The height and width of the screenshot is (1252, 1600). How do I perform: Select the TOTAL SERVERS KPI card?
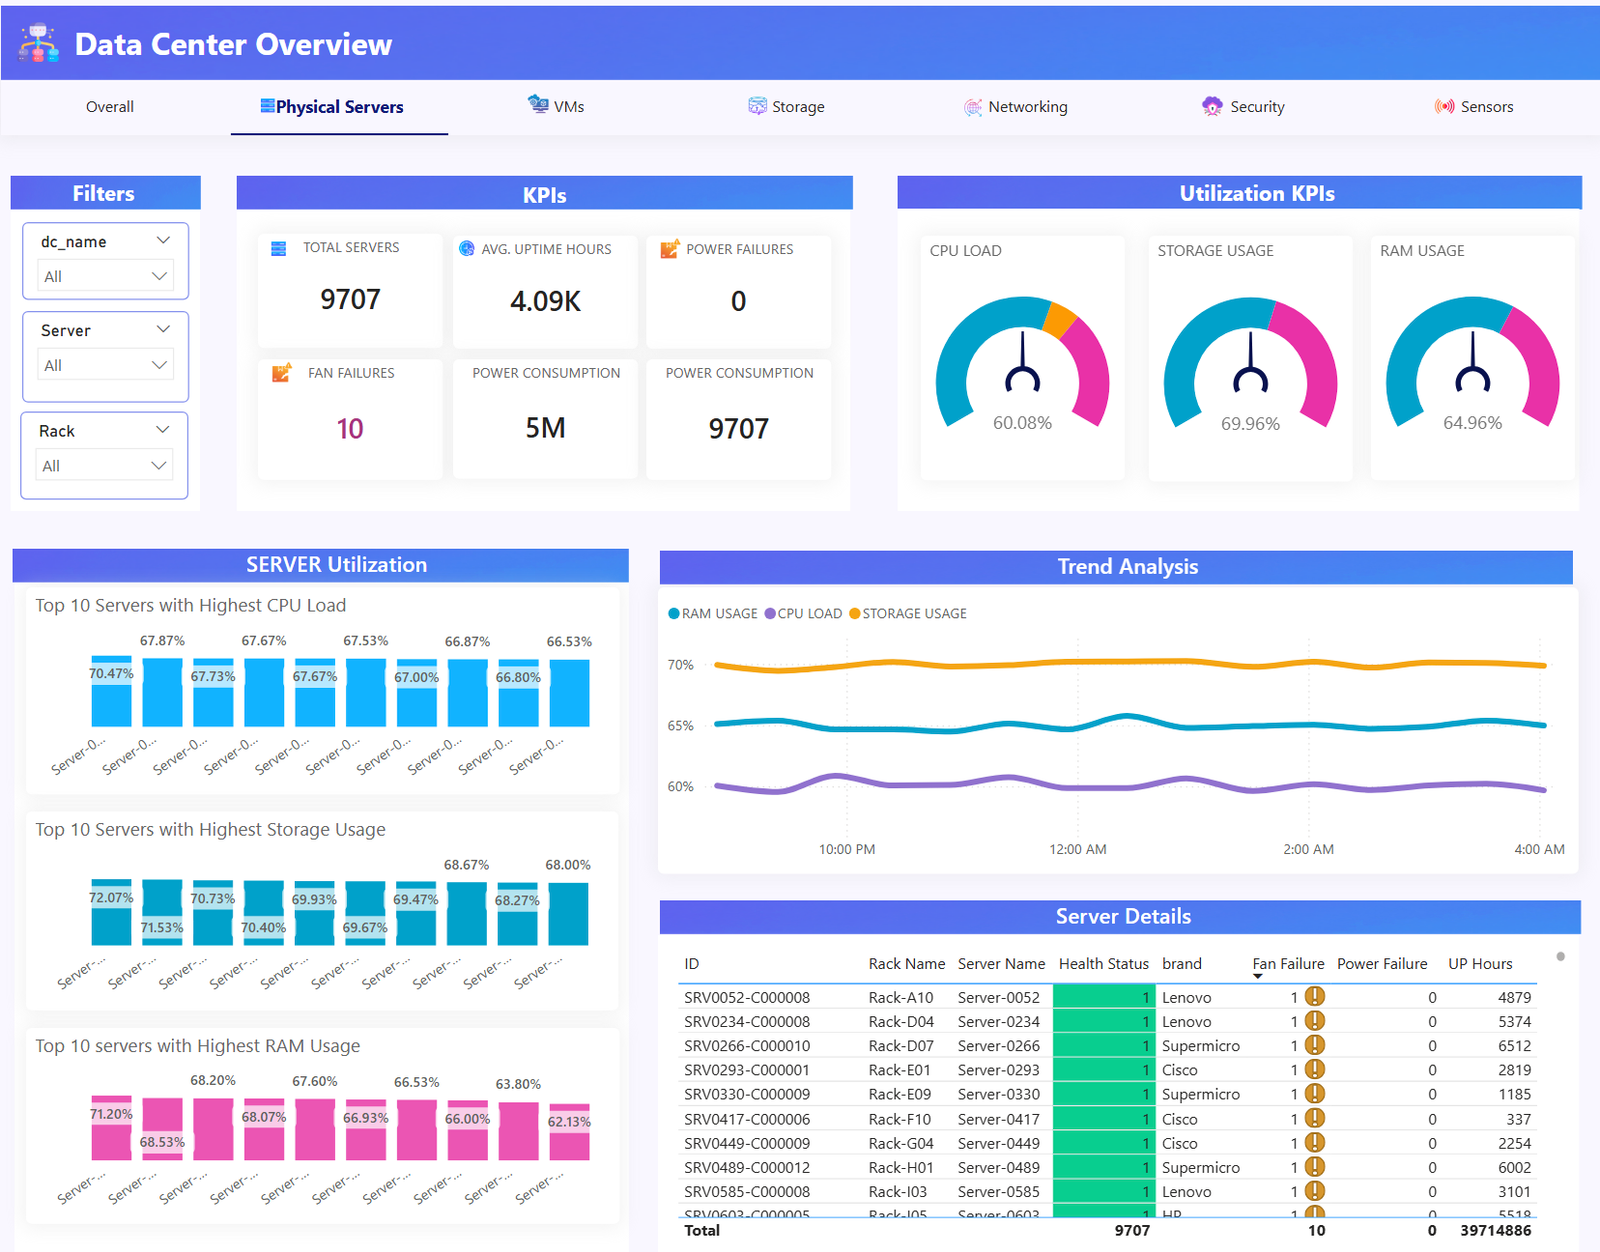(x=349, y=290)
